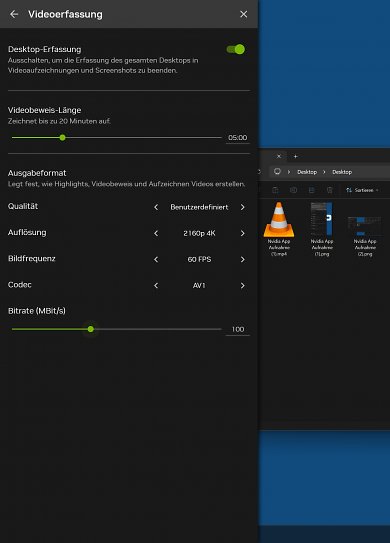
Task: Select next Qualität option with right arrow
Action: coord(242,207)
